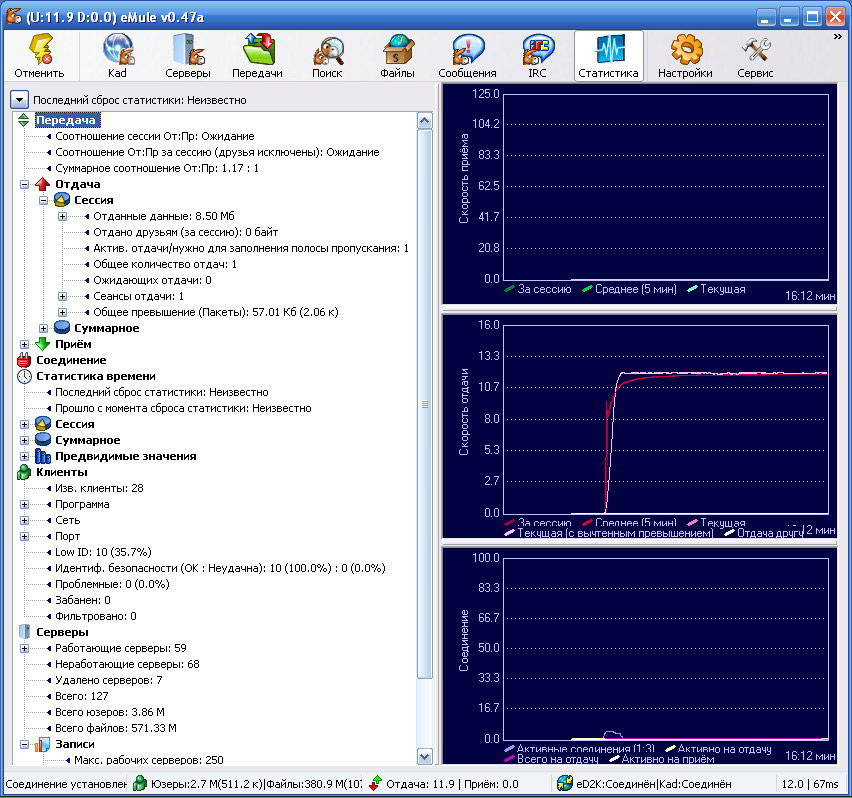Viewport: 852px width, 798px height.
Task: Show hidden toolbar items chevron
Action: [x=837, y=36]
